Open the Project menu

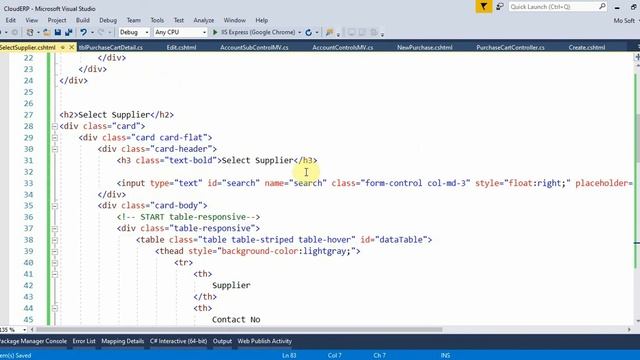point(57,20)
